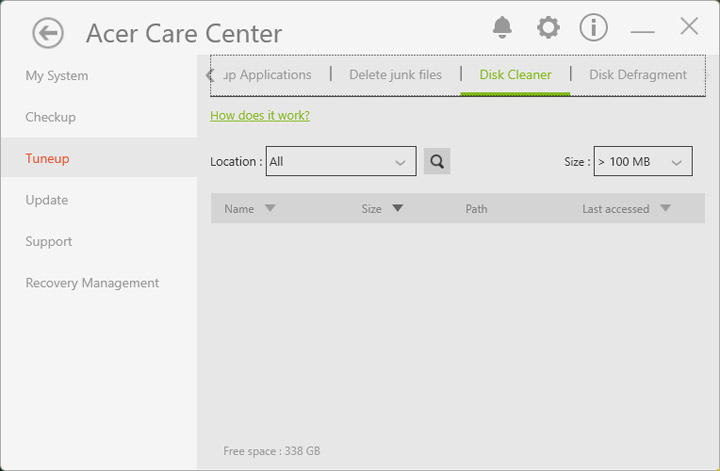This screenshot has width=720, height=471.
Task: Close the Acer Care Center window
Action: coord(689,26)
